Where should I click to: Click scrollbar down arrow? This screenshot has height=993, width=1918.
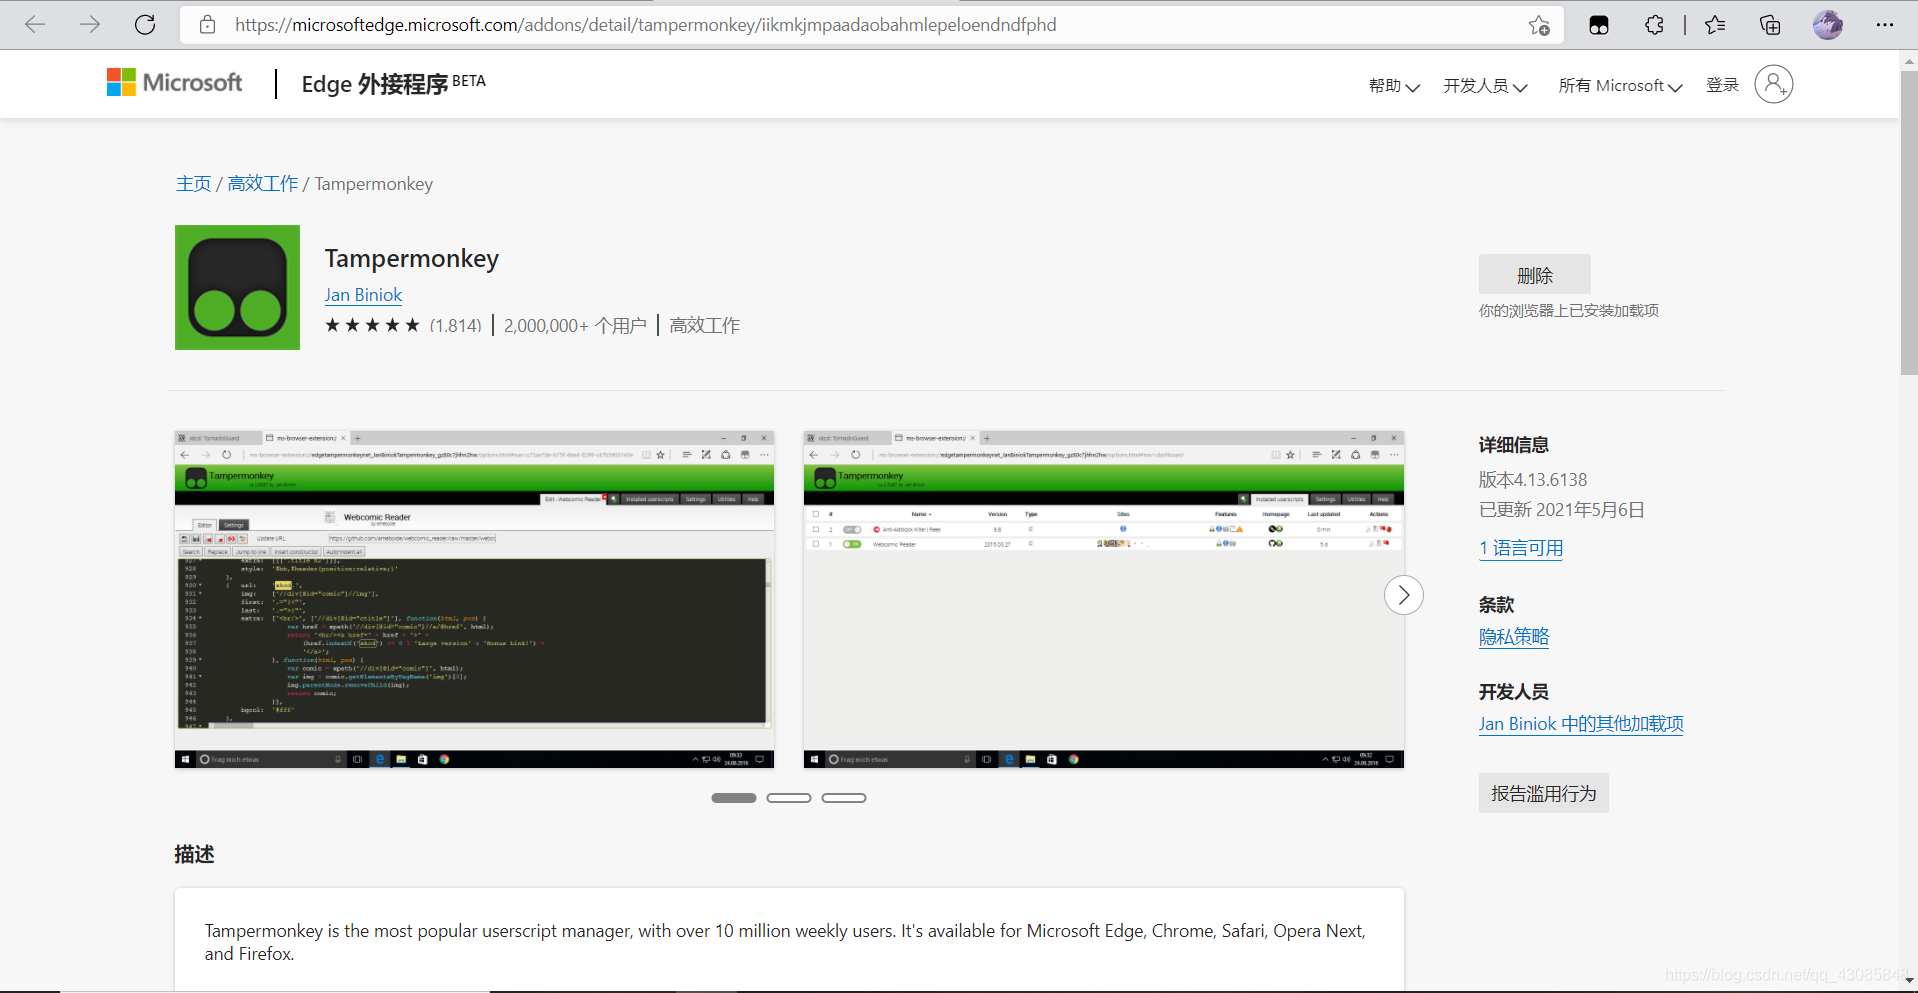tap(1908, 982)
